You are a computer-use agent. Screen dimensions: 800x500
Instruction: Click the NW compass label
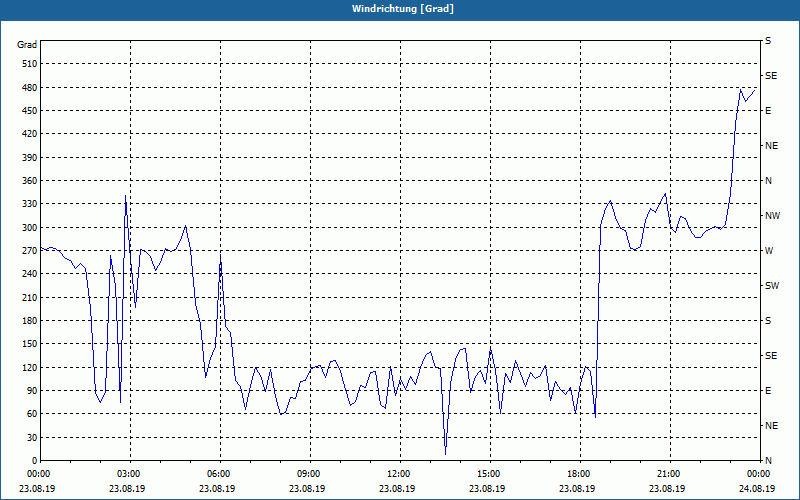tap(772, 216)
